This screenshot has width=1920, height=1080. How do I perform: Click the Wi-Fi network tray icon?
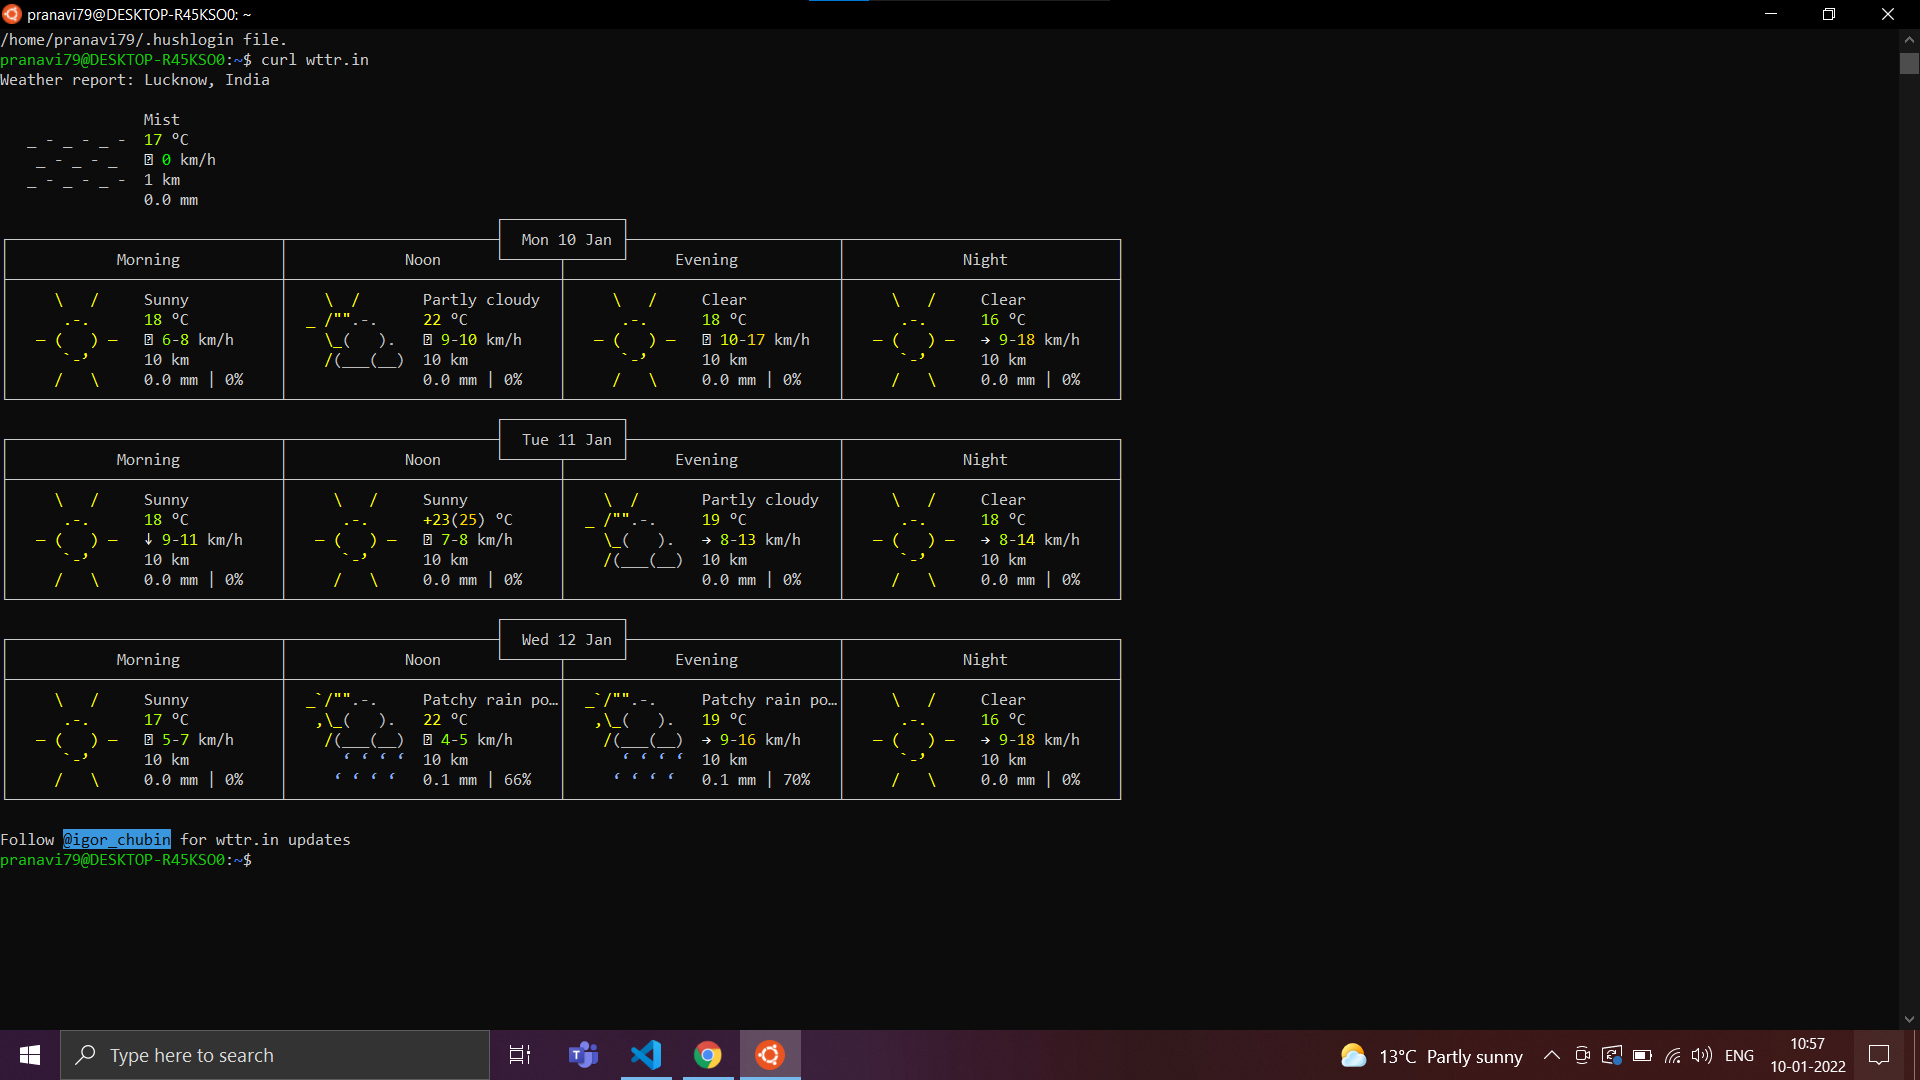click(x=1672, y=1055)
